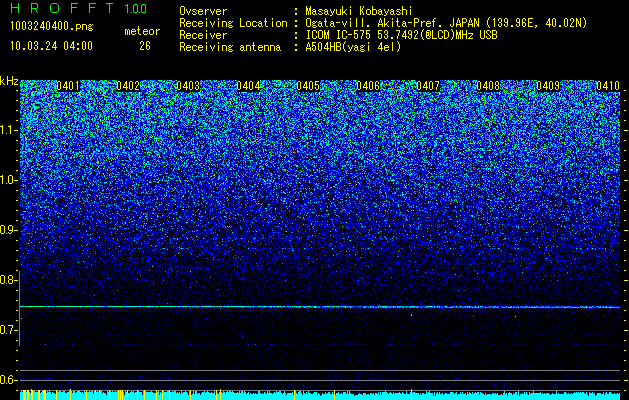The width and height of the screenshot is (629, 400).
Task: Select the ICOM IC-575 receiver description
Action: [x=401, y=35]
